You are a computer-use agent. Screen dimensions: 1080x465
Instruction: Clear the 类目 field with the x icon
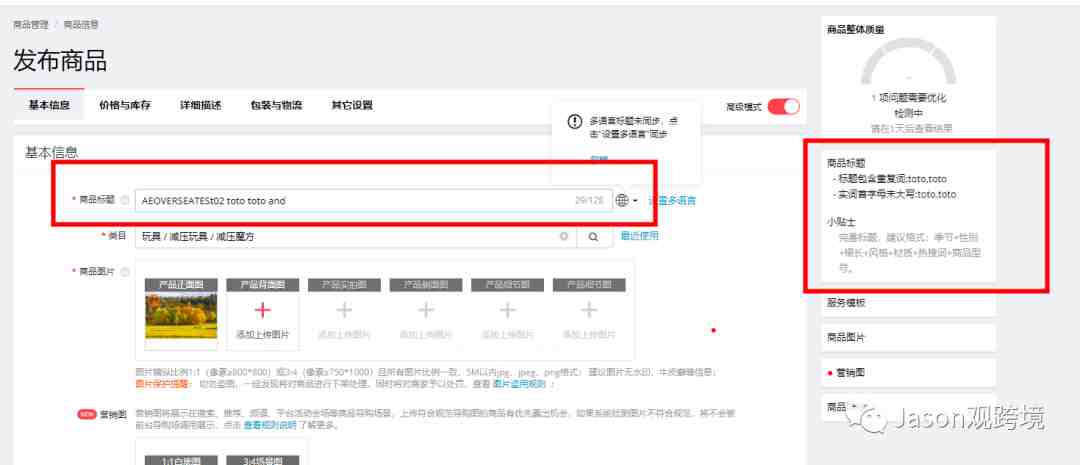(x=563, y=236)
